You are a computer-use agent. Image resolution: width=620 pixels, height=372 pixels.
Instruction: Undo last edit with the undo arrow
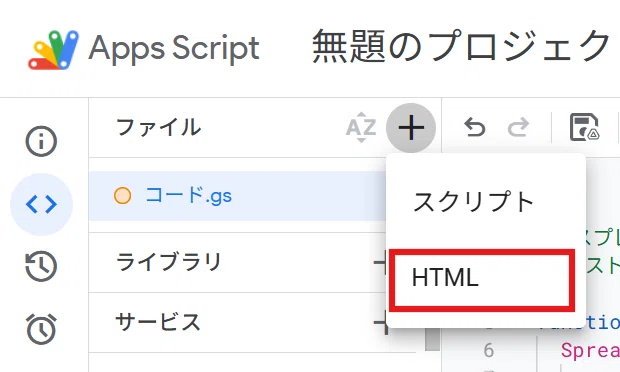(474, 127)
